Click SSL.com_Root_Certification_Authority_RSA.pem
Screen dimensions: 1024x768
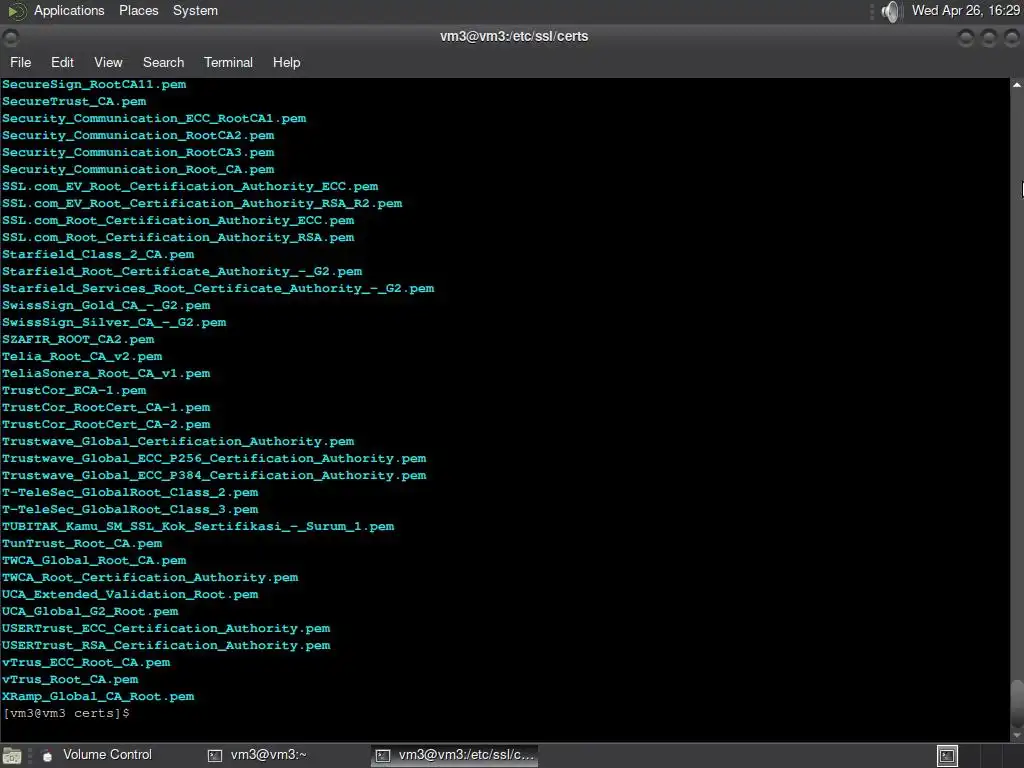pos(178,237)
